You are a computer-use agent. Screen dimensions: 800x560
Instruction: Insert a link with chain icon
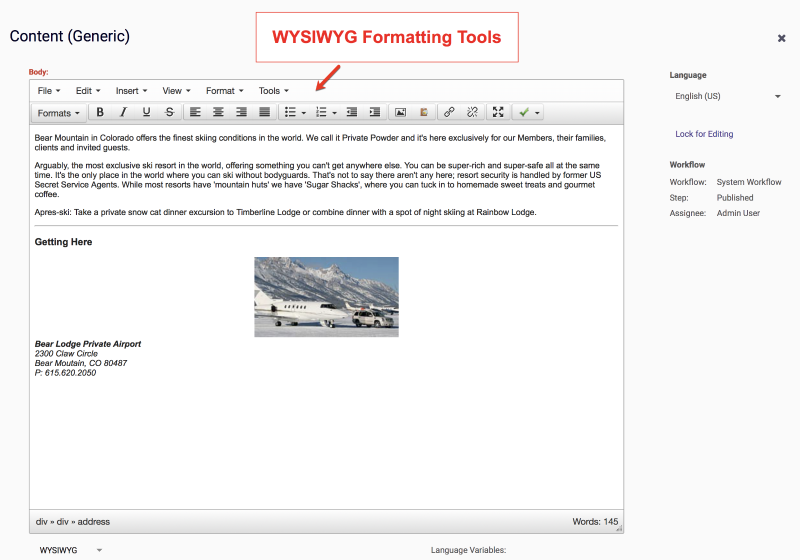[449, 112]
